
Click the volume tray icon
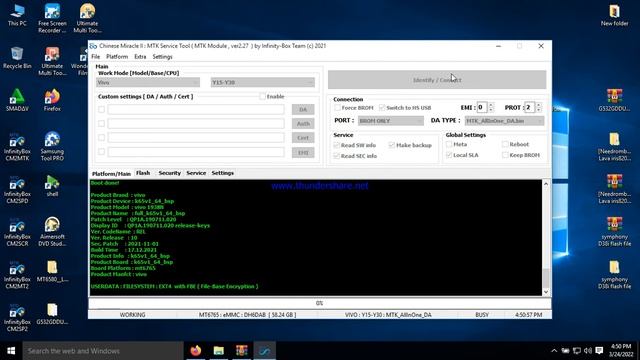click(x=588, y=351)
